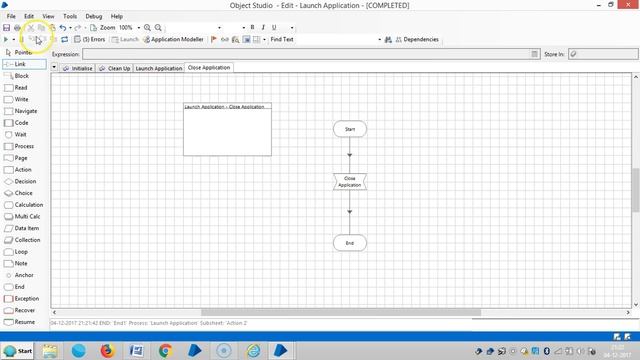Open the run speed dropdown arrow

point(13,40)
